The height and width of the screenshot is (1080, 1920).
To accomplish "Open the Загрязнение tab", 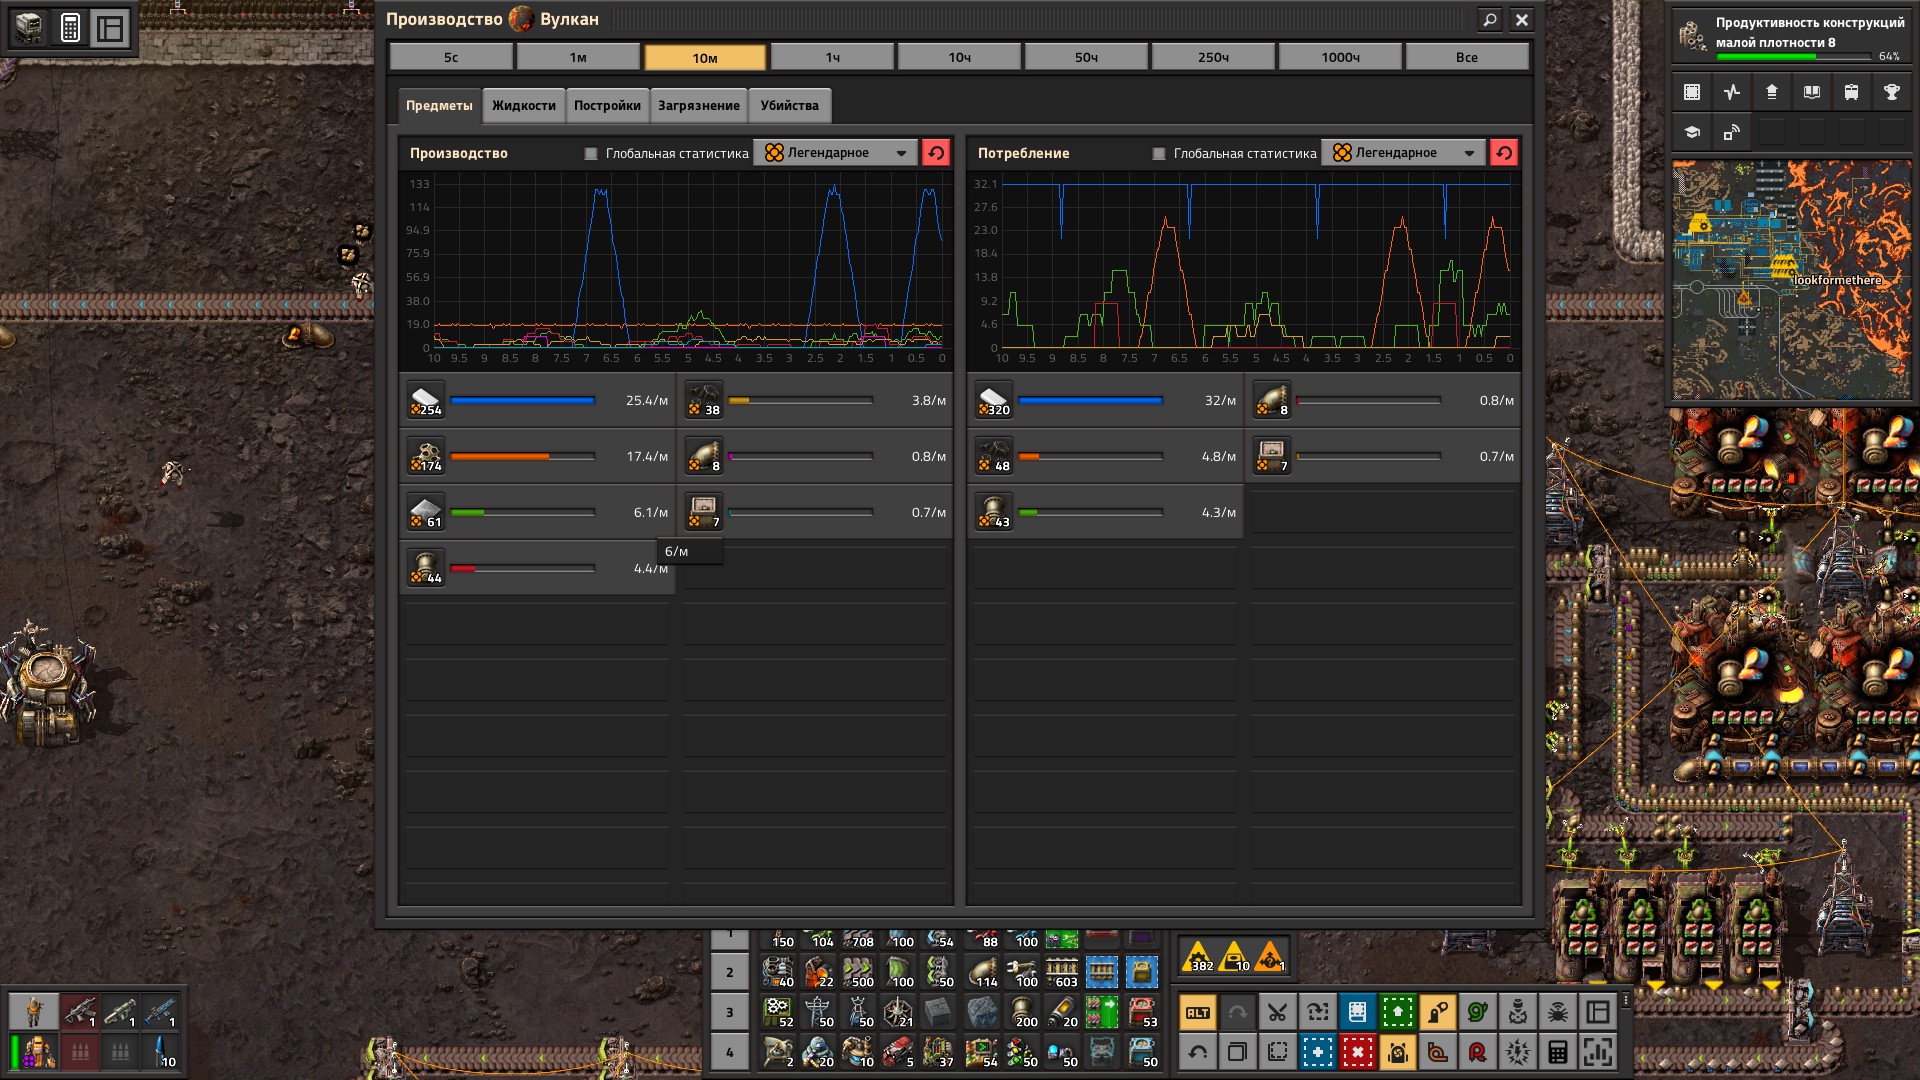I will [698, 105].
